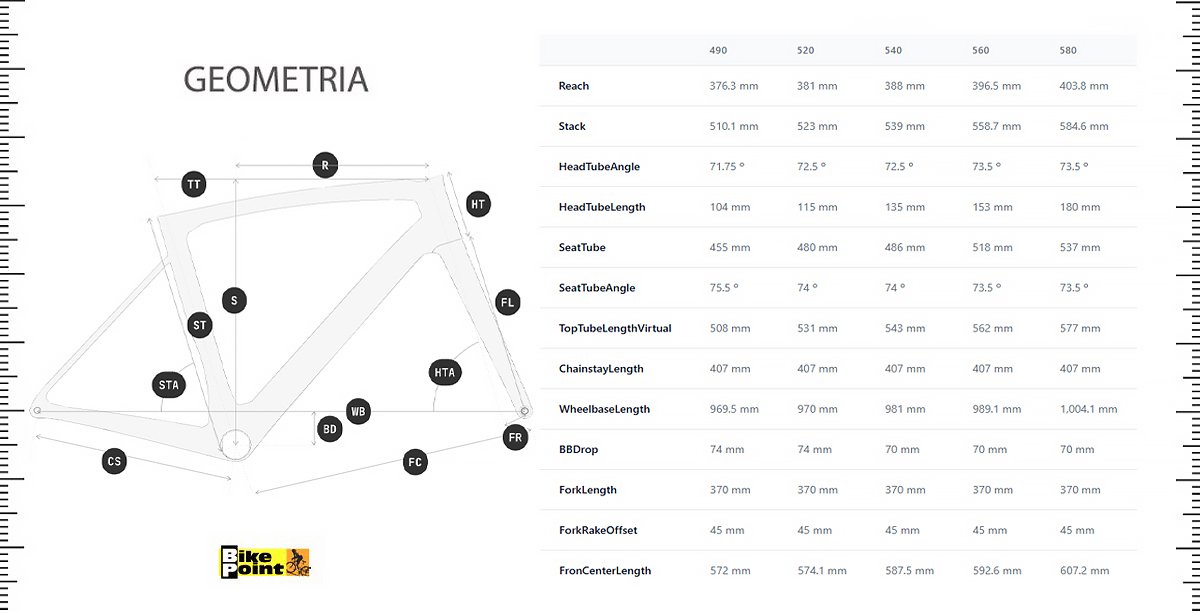The height and width of the screenshot is (613, 1200).
Task: Click the Reach row label
Action: (574, 86)
